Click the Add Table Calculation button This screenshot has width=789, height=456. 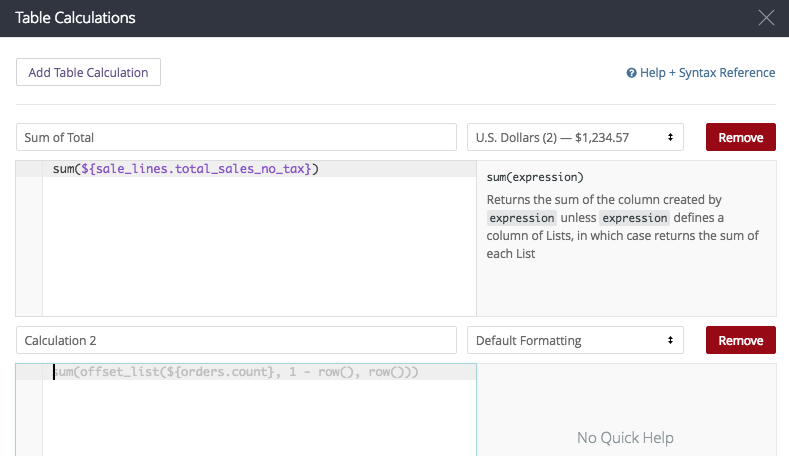point(89,72)
